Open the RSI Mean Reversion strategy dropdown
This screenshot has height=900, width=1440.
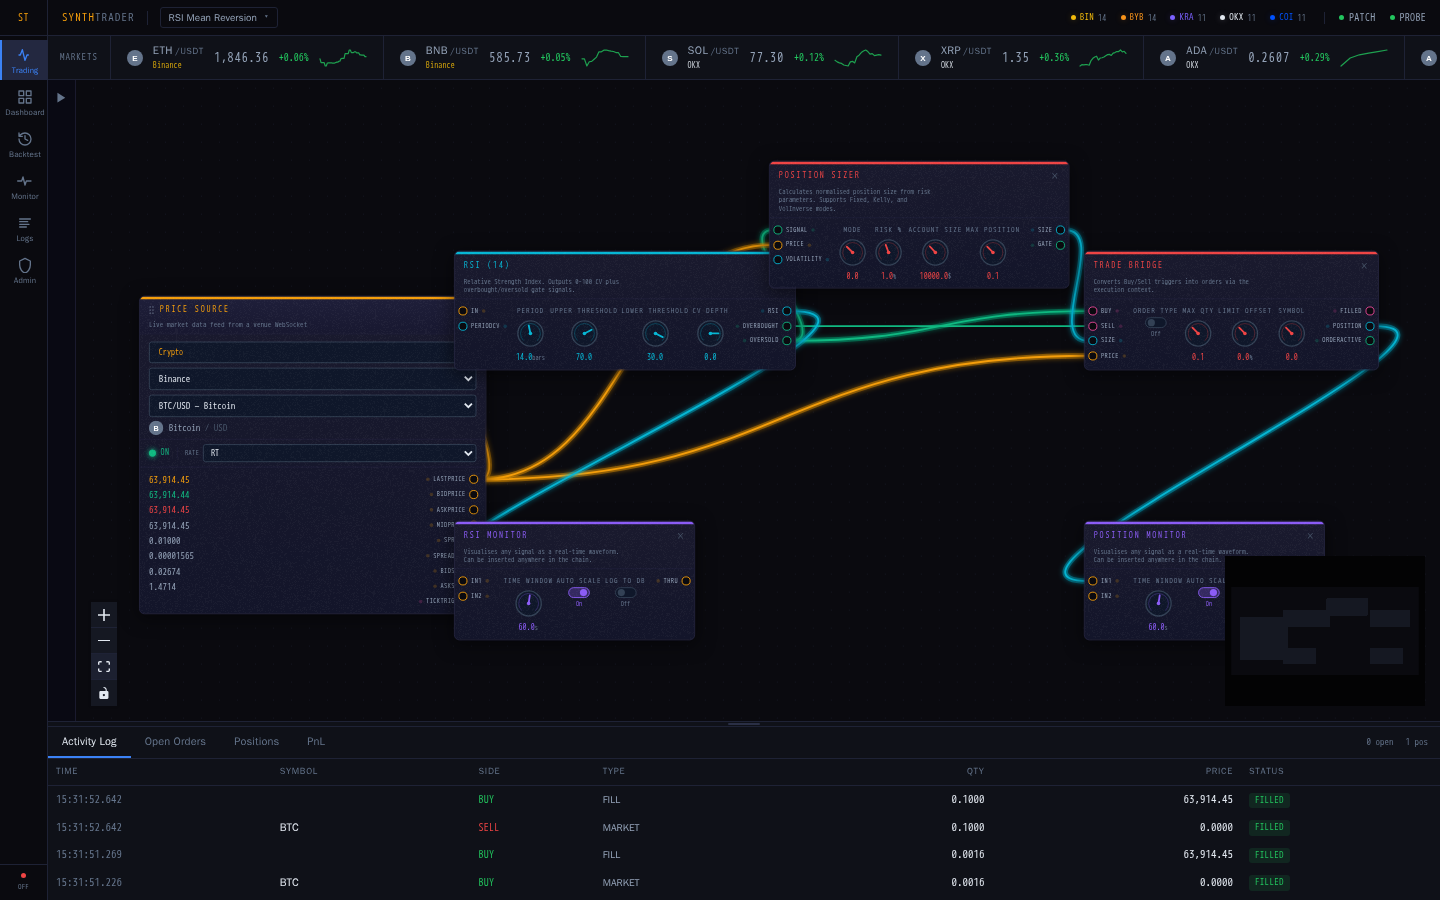click(218, 17)
